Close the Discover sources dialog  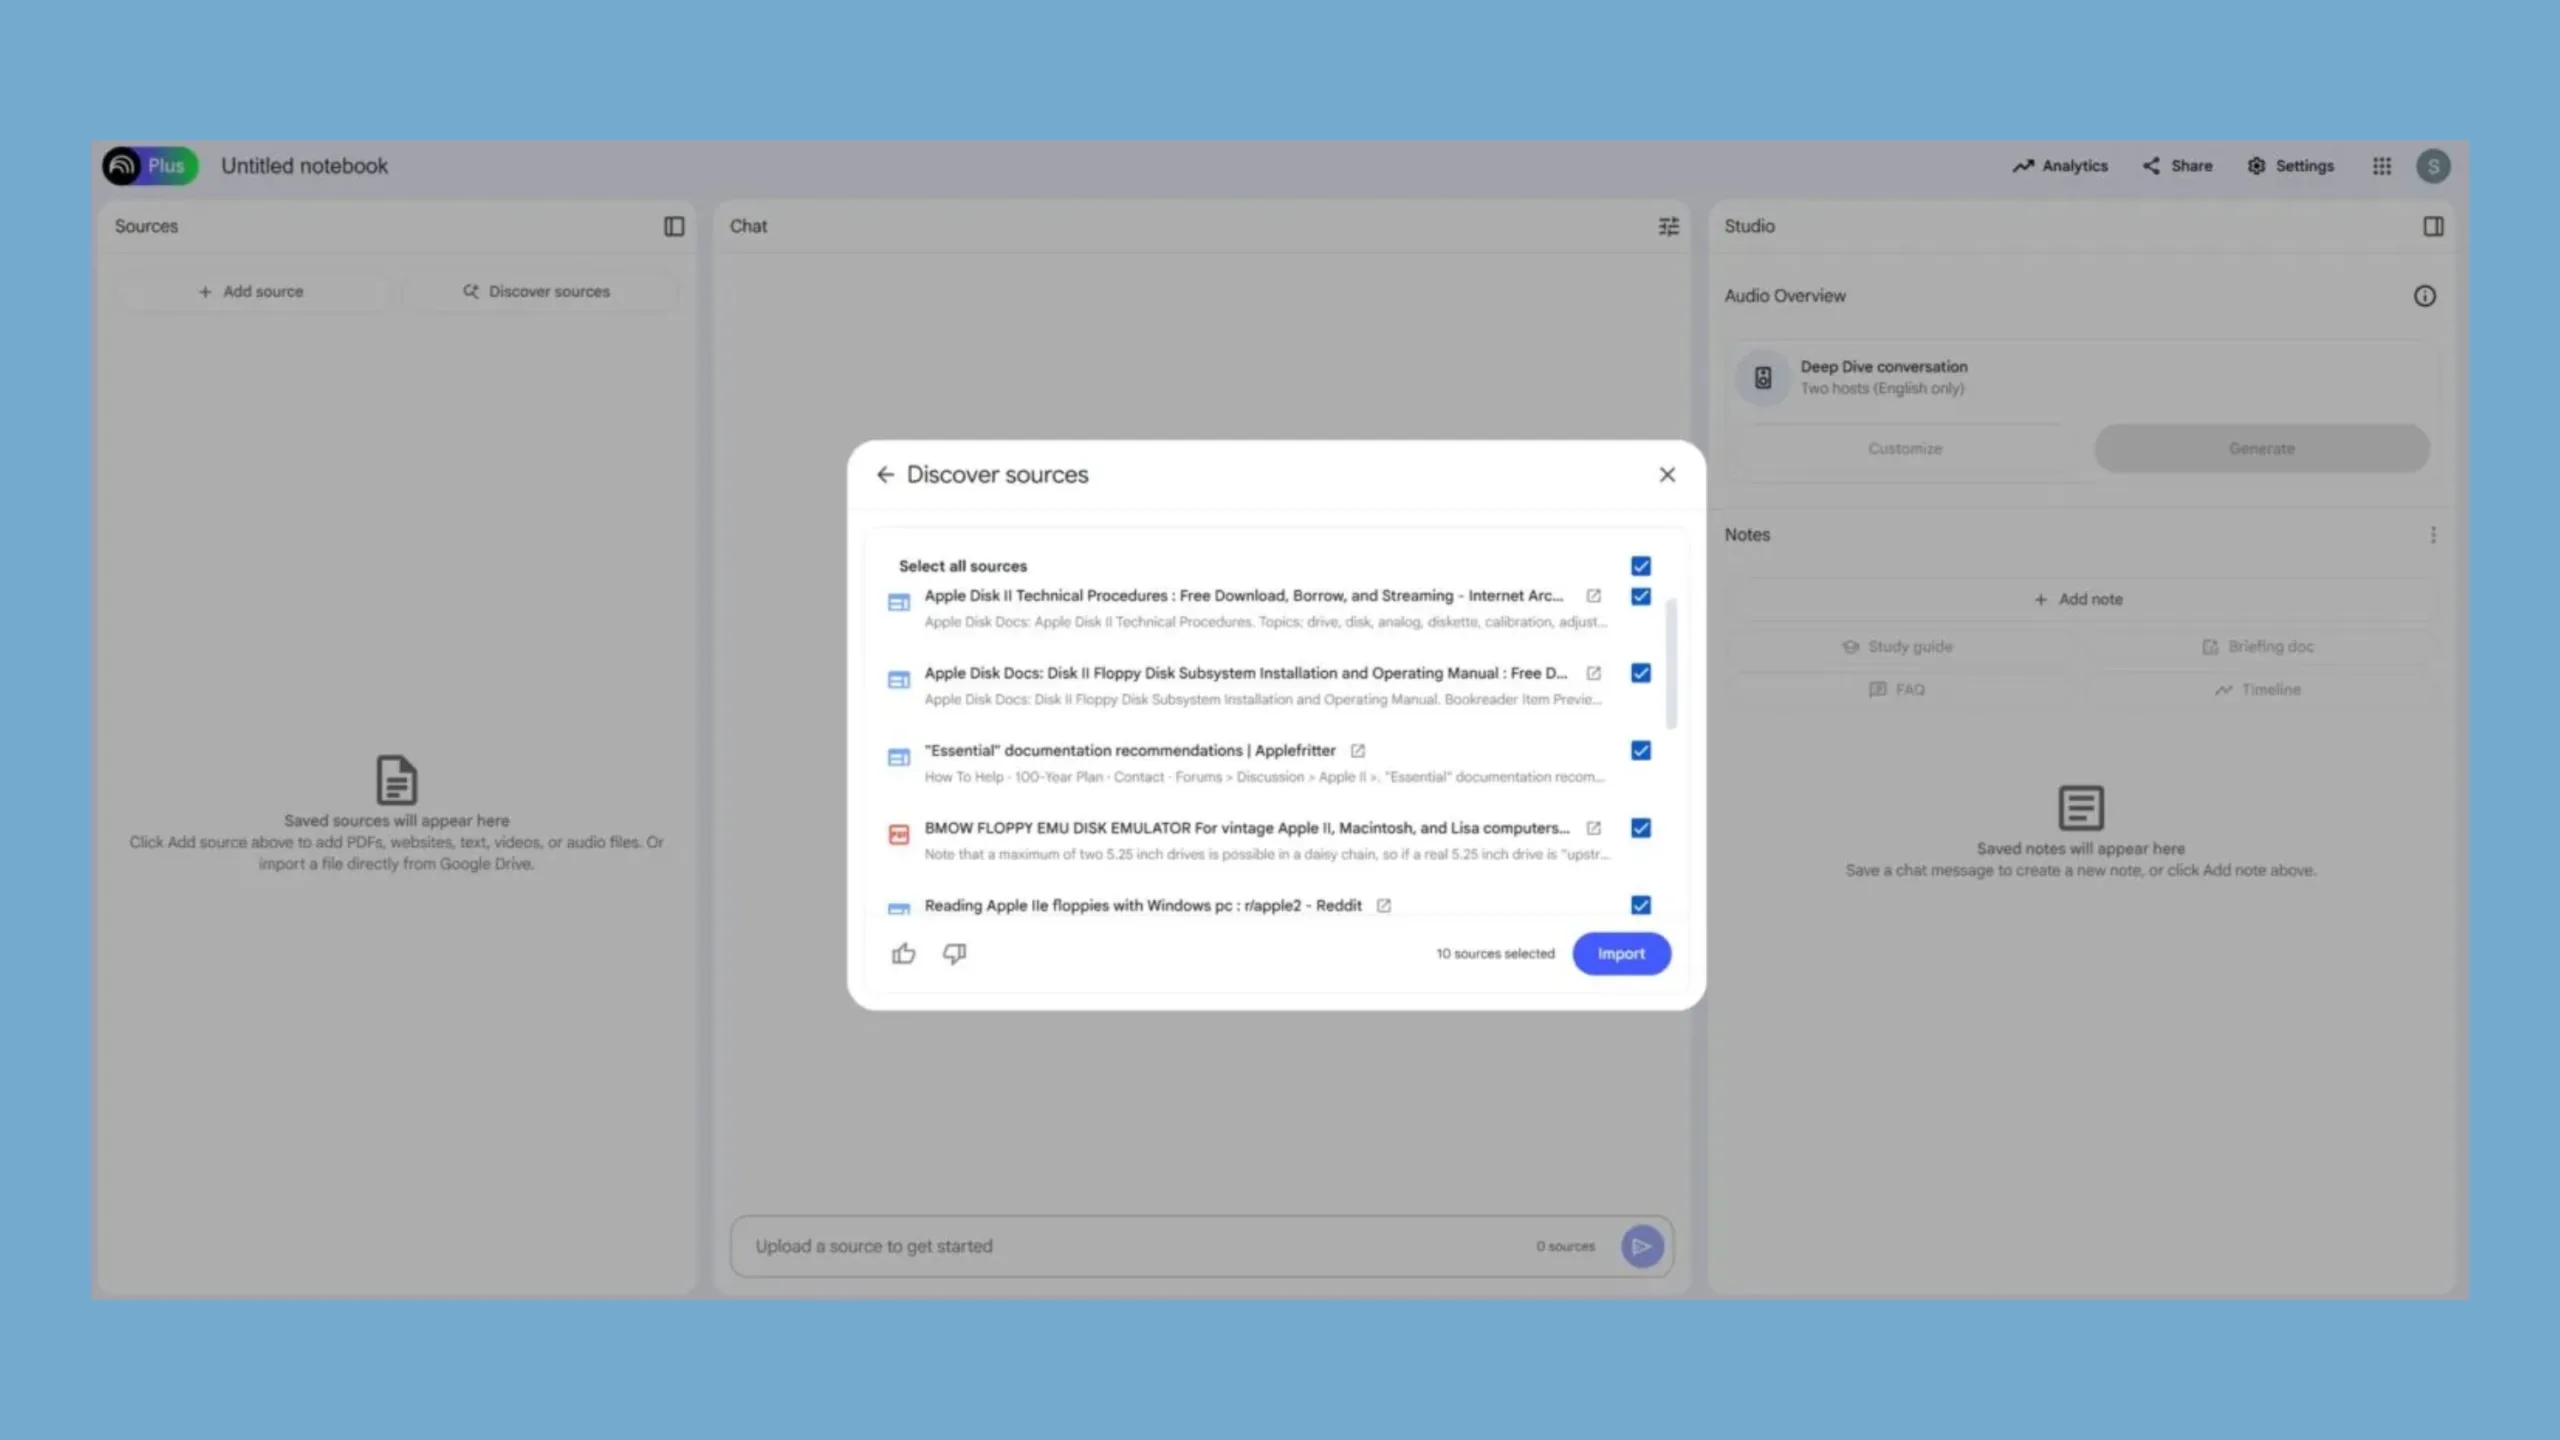tap(1667, 475)
